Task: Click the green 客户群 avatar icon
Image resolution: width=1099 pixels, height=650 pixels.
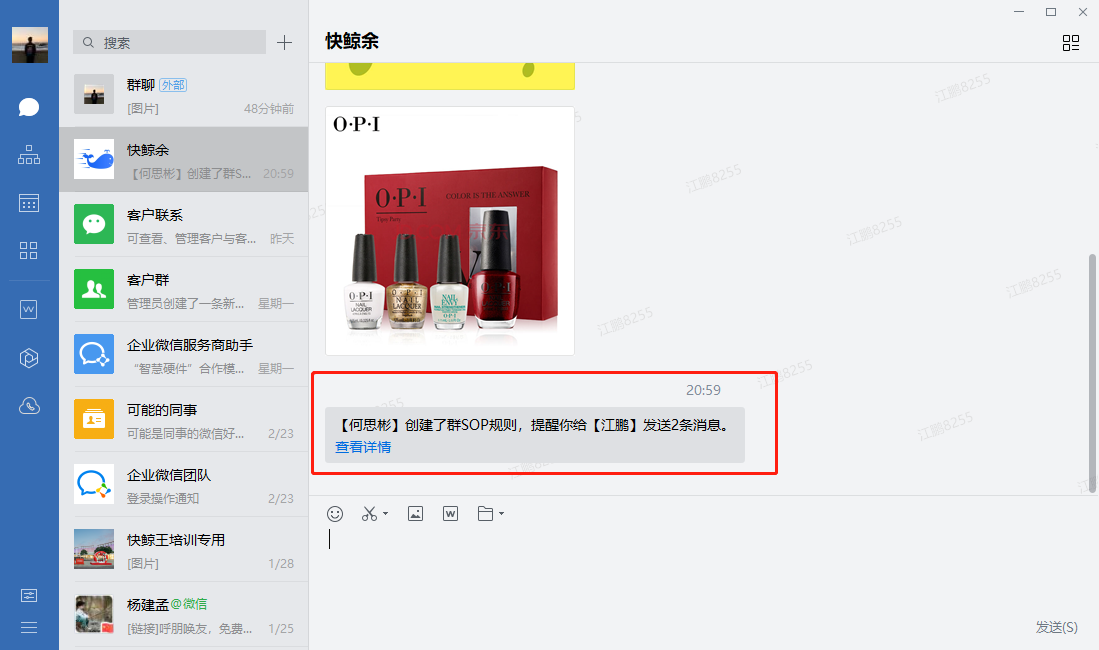Action: [x=94, y=289]
